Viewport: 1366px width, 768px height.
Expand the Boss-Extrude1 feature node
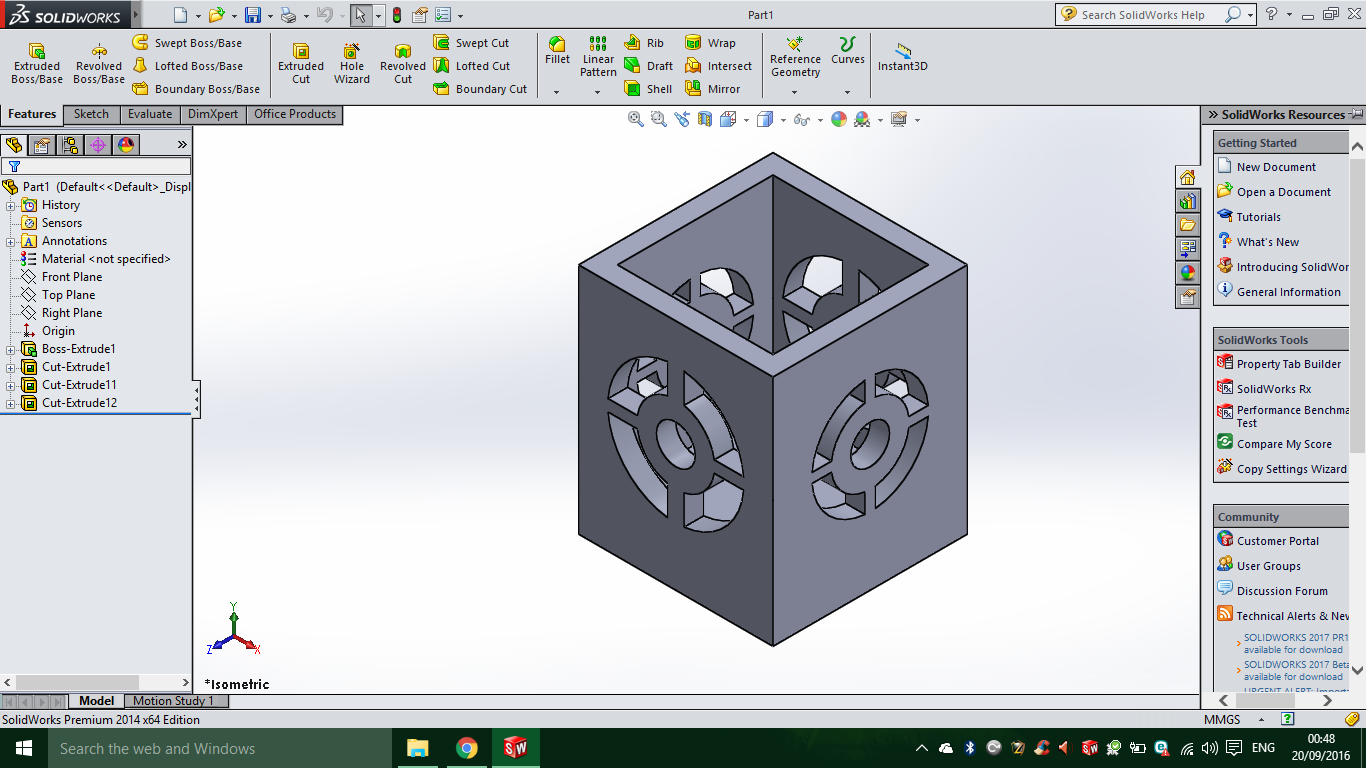click(11, 350)
